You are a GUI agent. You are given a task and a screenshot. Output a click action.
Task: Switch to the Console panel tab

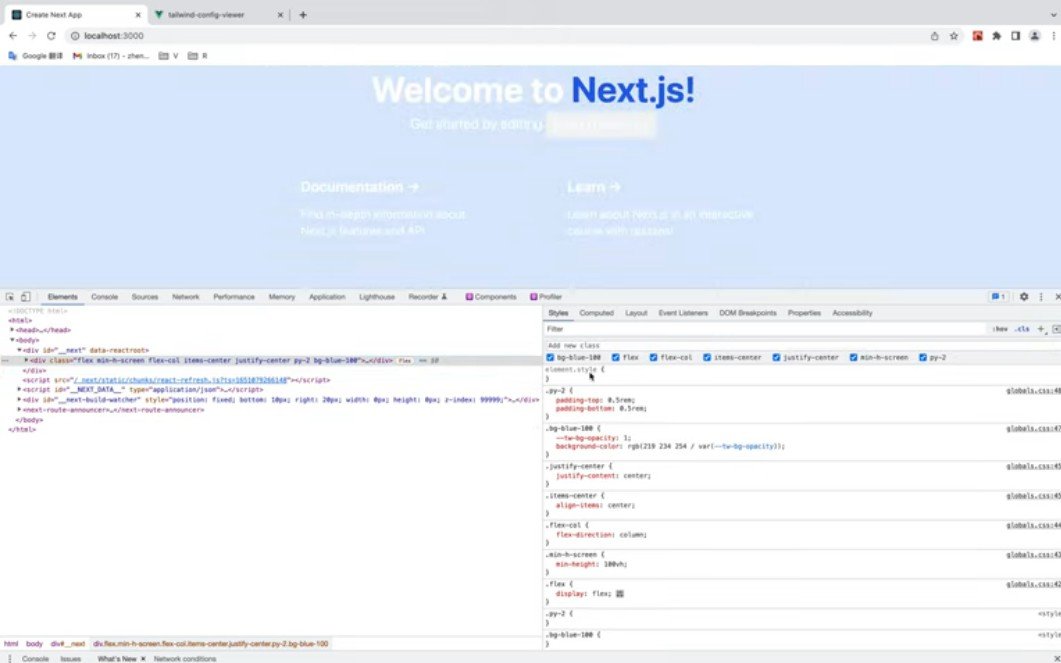[104, 296]
